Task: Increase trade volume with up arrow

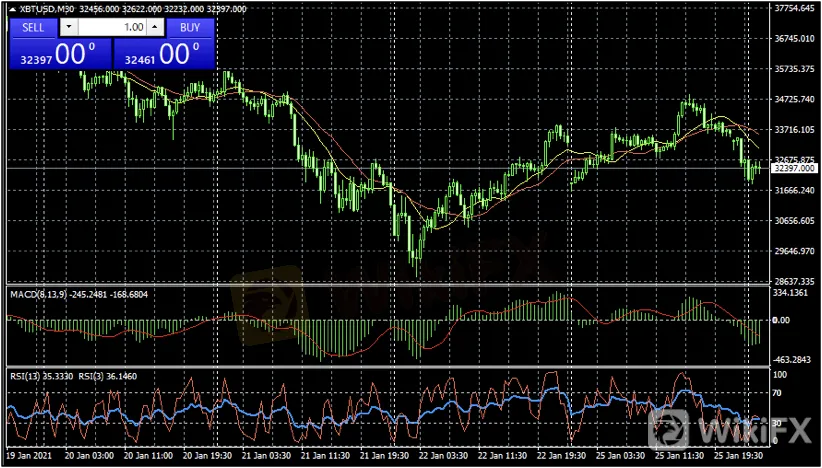Action: click(154, 28)
